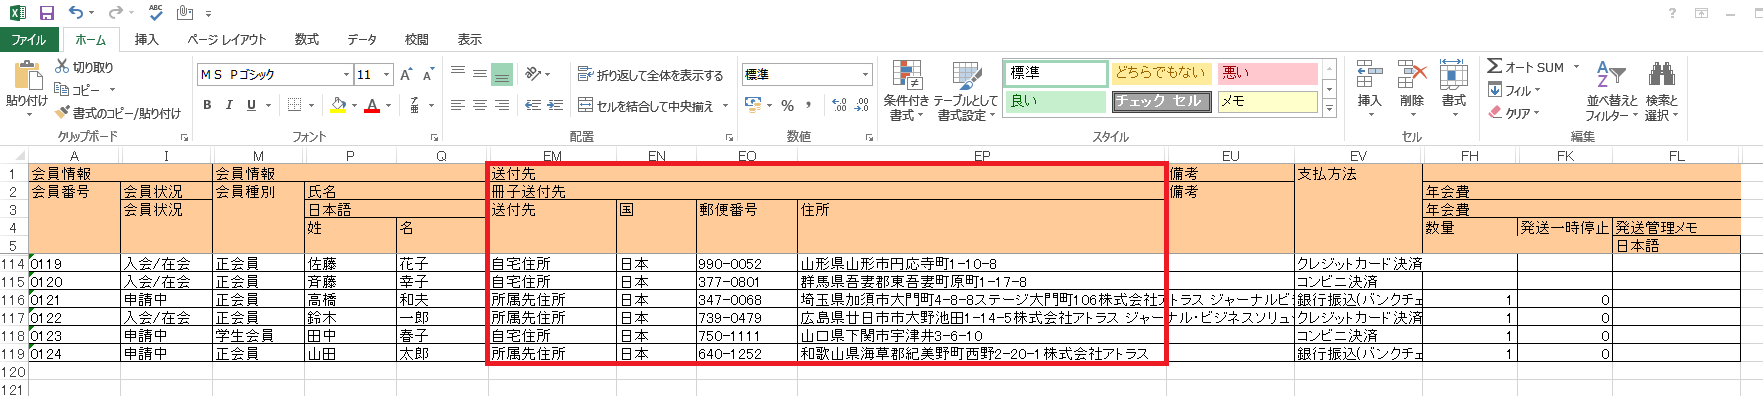Click the paperclip clipboard quick access icon

(x=185, y=13)
